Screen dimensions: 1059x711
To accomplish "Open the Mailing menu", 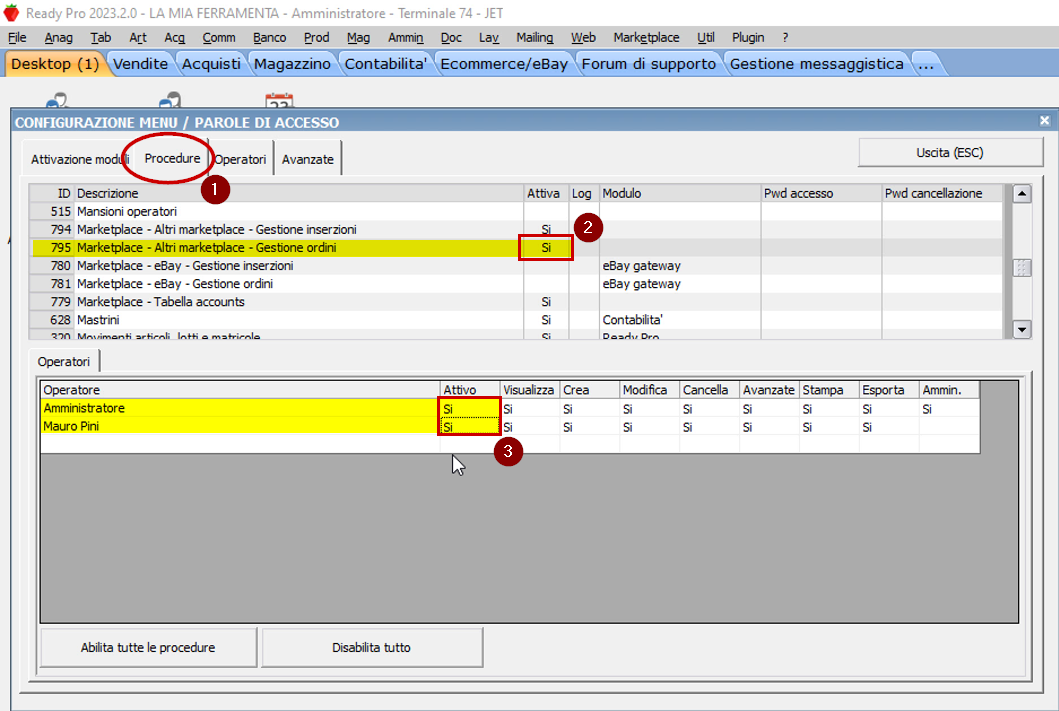I will tap(534, 38).
